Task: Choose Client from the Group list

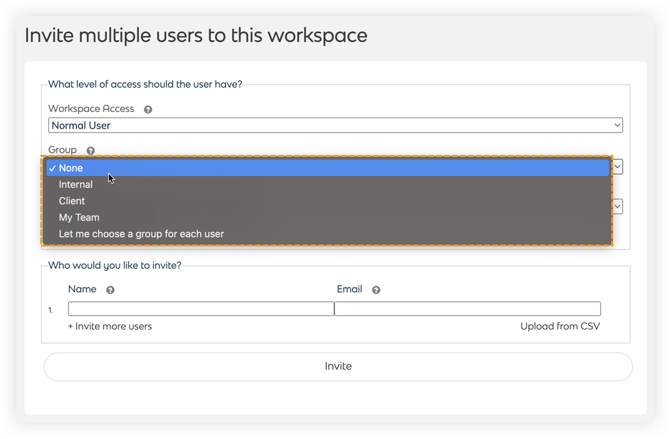Action: pos(328,201)
